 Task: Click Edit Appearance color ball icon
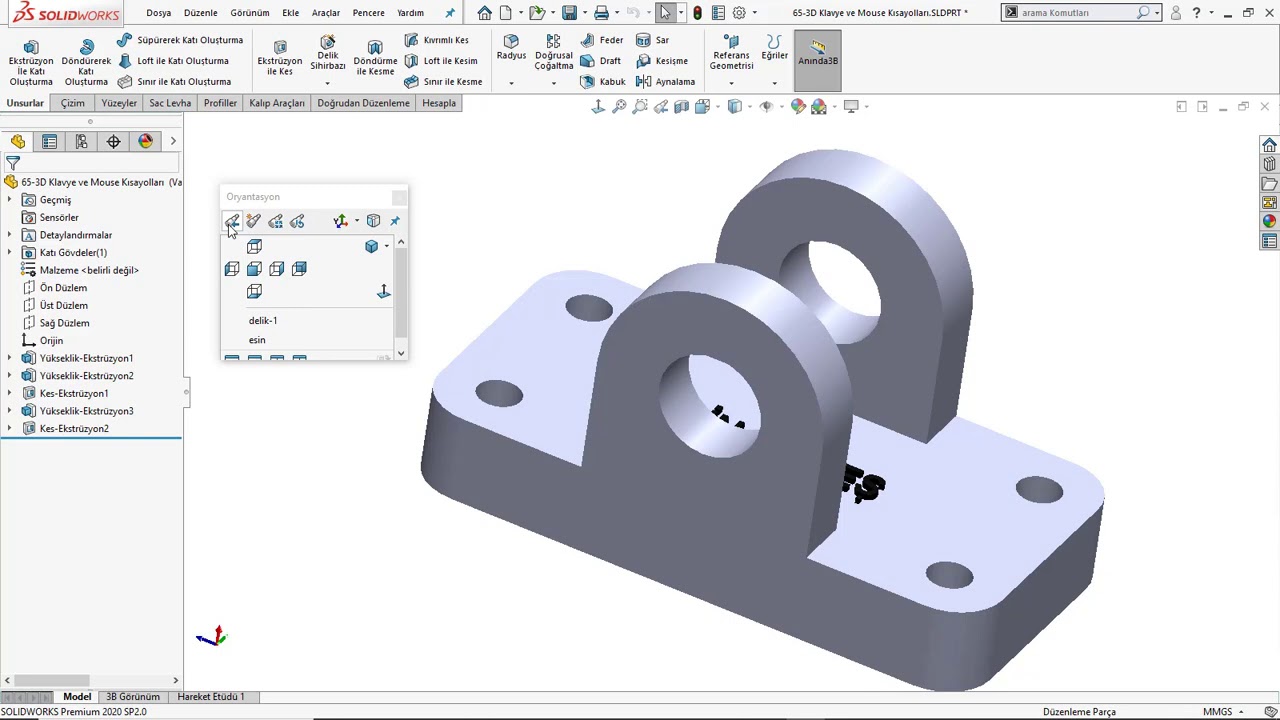tap(798, 106)
